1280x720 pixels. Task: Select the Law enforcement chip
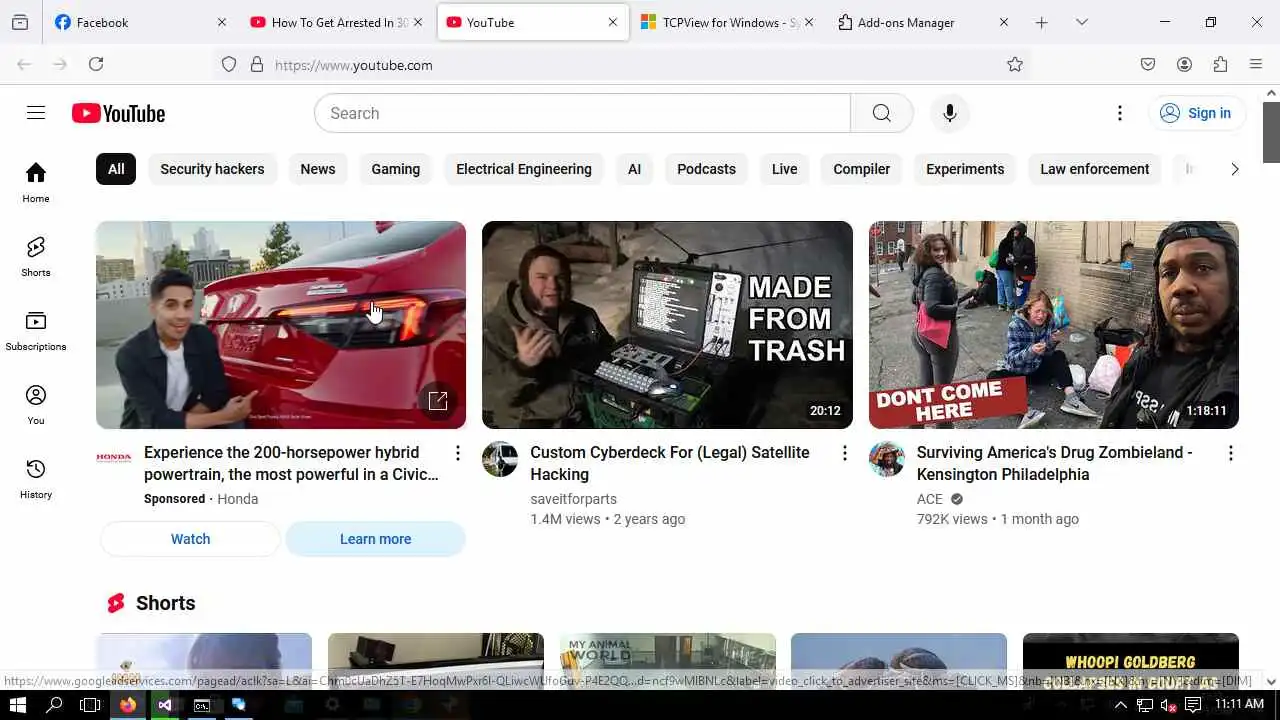point(1095,169)
